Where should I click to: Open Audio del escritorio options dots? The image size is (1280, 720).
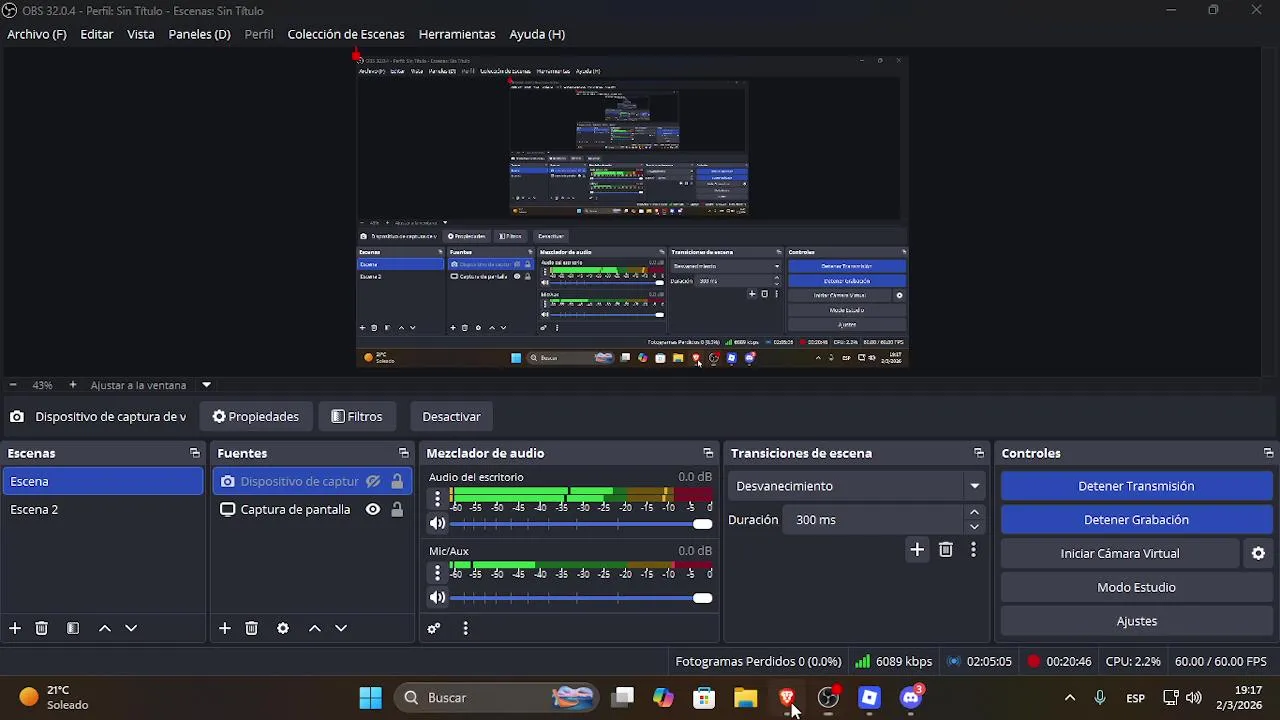(437, 498)
